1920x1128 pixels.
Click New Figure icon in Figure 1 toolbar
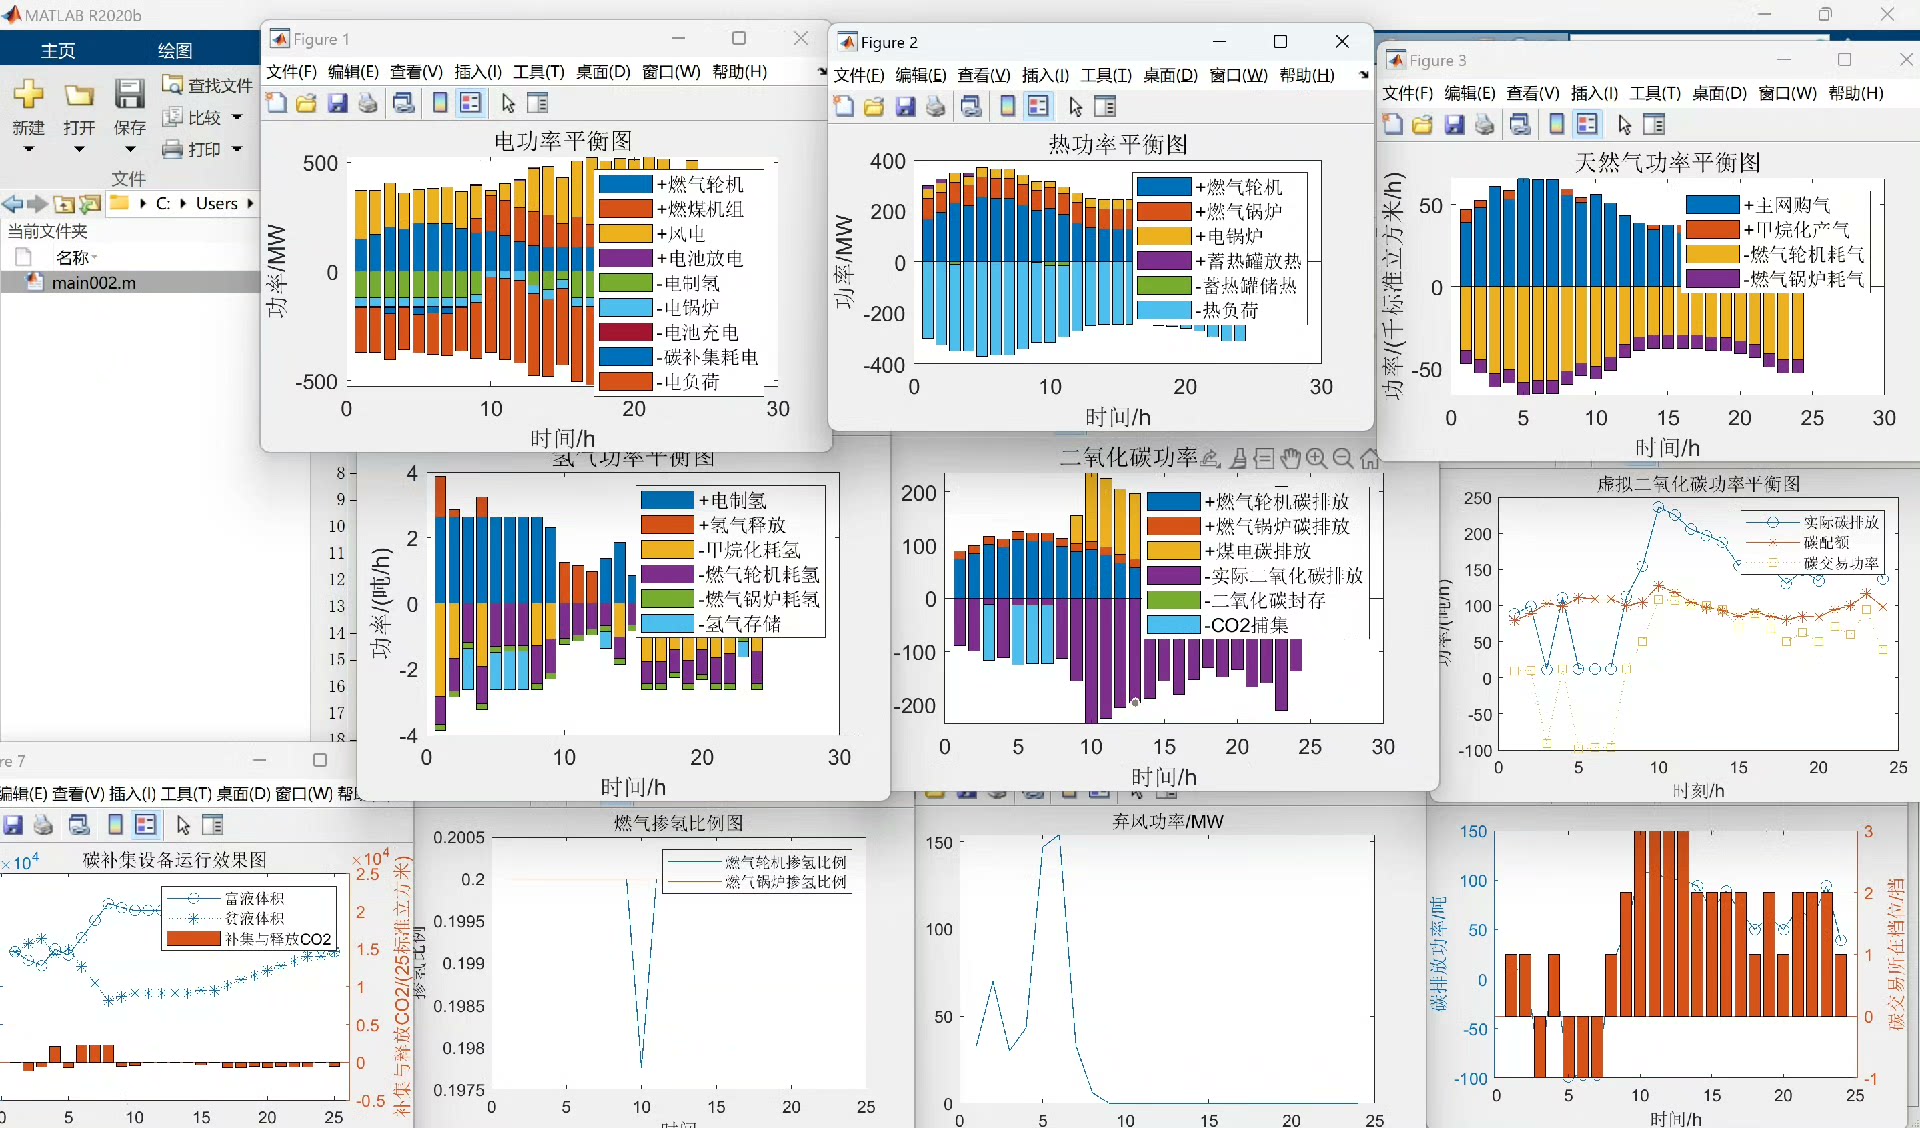(x=277, y=103)
